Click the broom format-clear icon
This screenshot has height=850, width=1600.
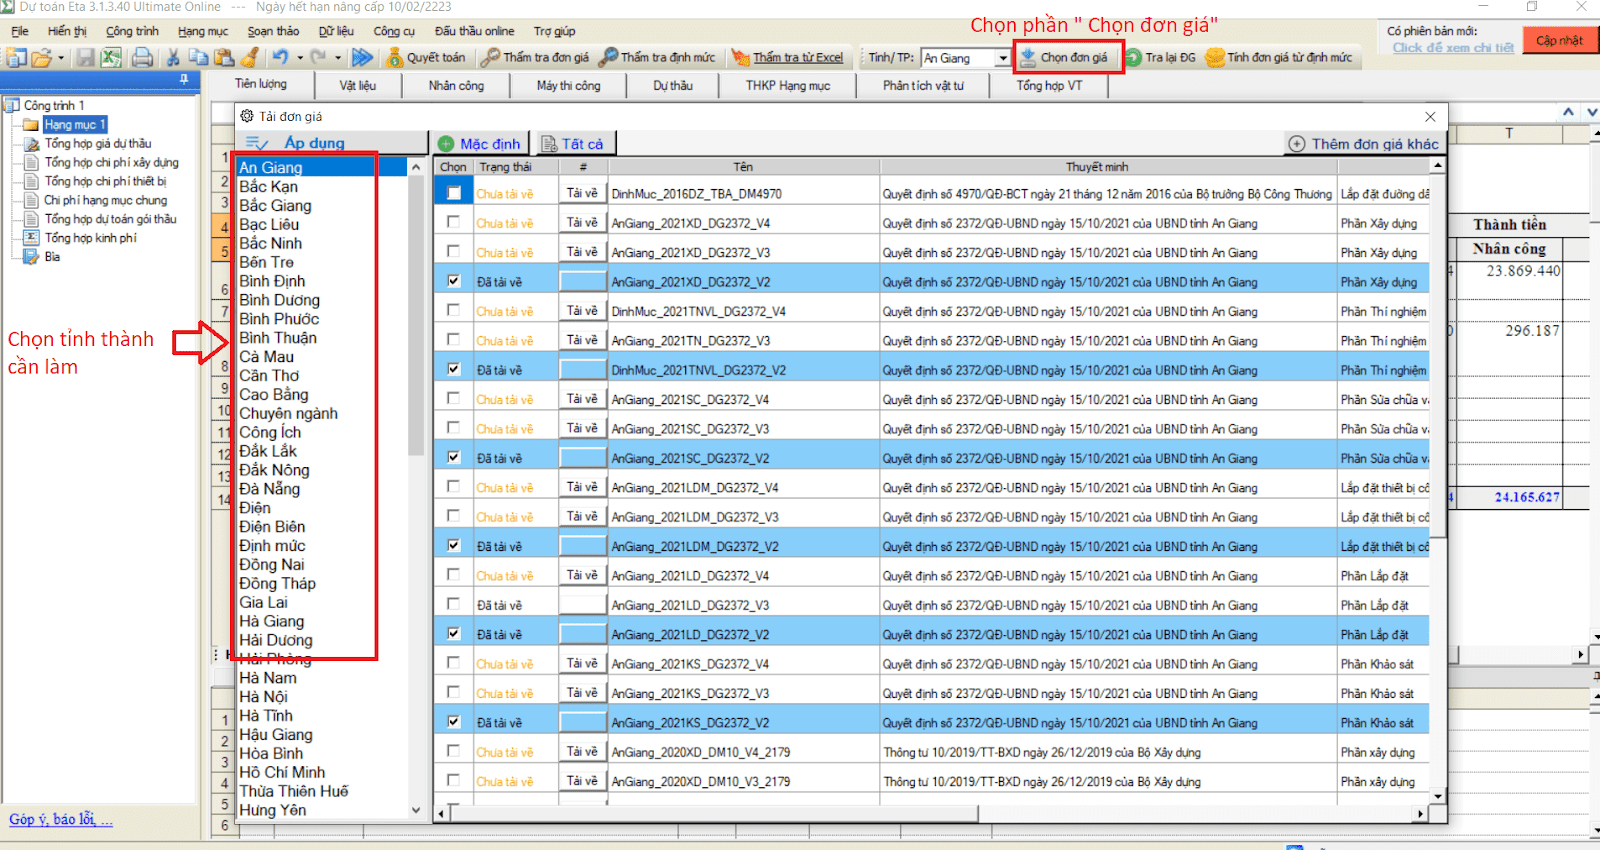pos(250,58)
